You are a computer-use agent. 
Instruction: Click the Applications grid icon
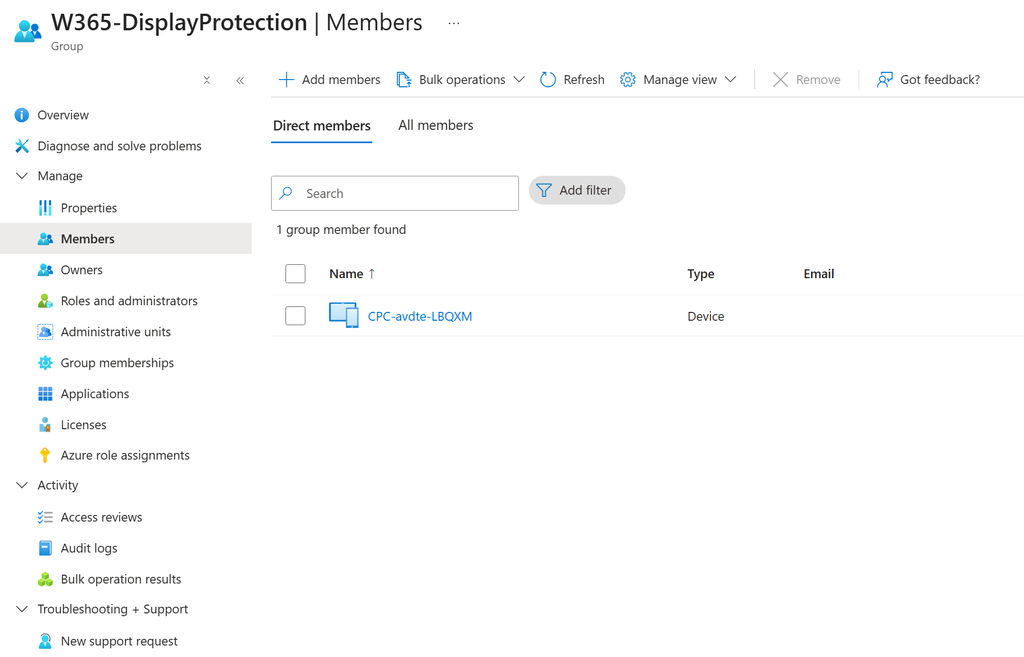tap(45, 394)
